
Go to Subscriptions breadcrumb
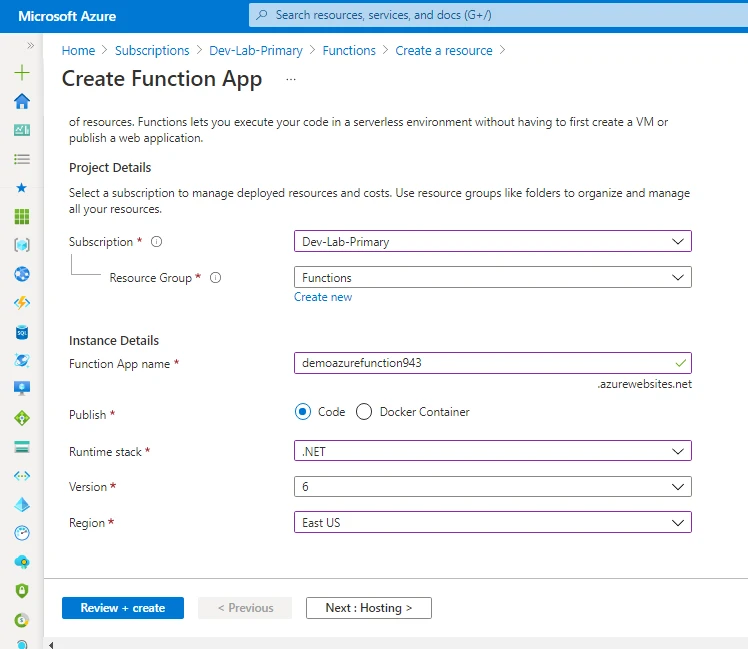[152, 51]
